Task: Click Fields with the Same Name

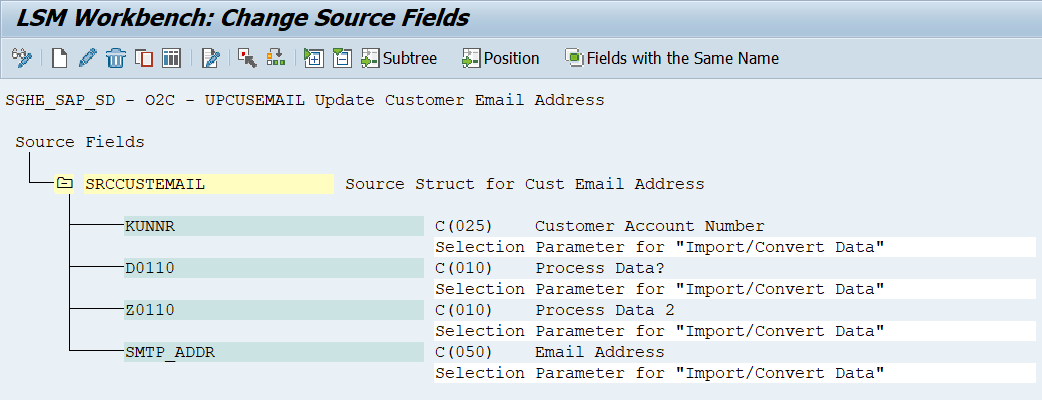Action: point(672,58)
